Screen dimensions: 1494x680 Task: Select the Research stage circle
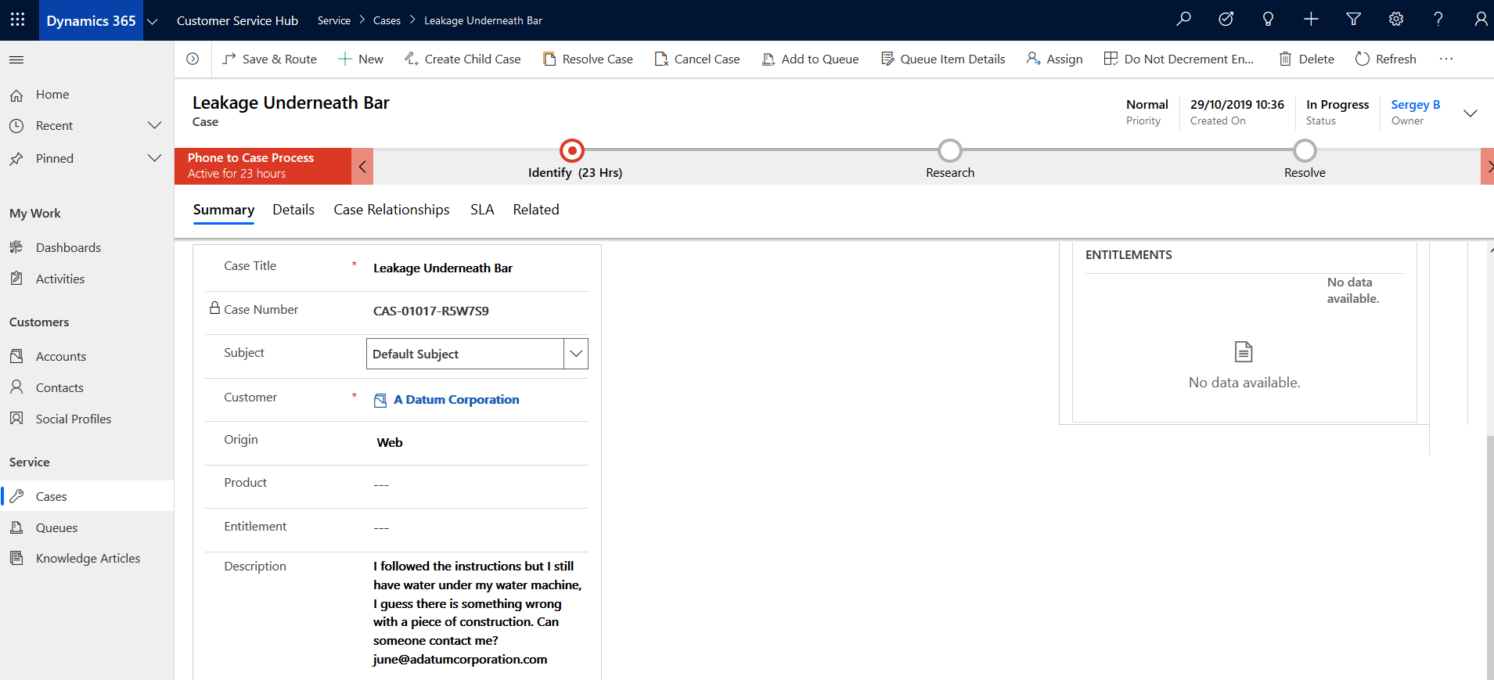(950, 151)
